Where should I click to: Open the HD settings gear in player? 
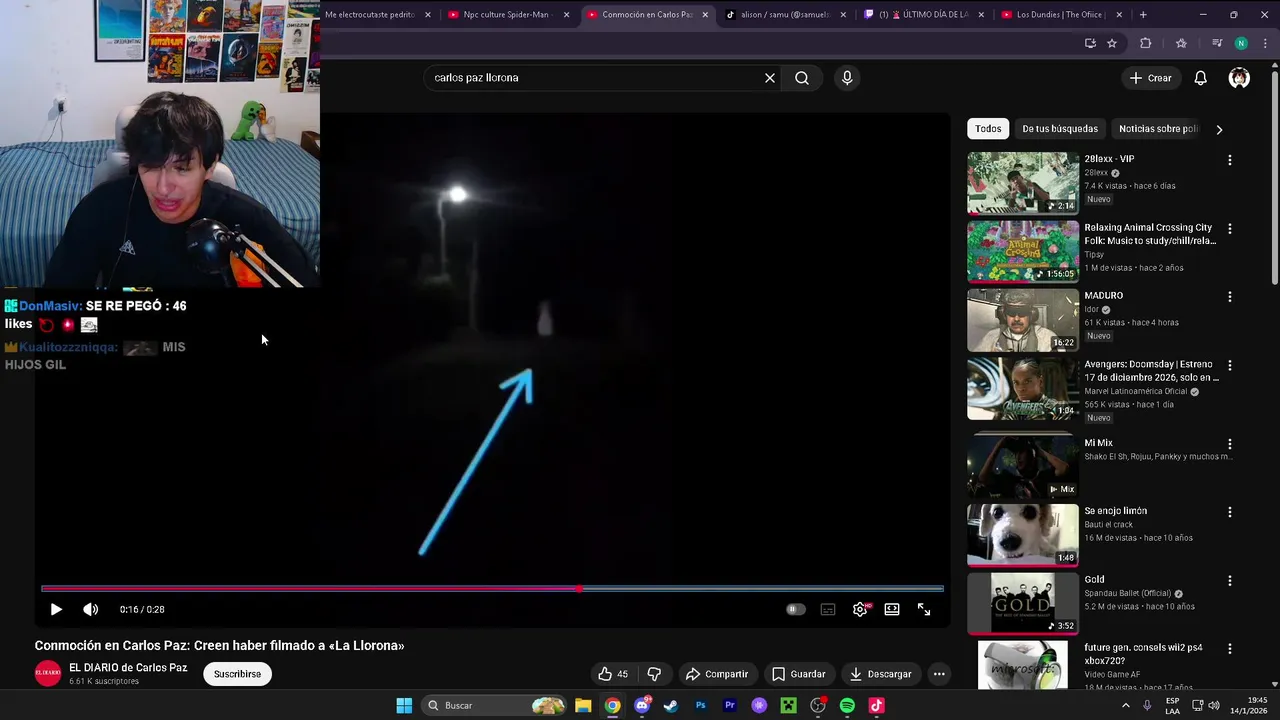point(860,609)
